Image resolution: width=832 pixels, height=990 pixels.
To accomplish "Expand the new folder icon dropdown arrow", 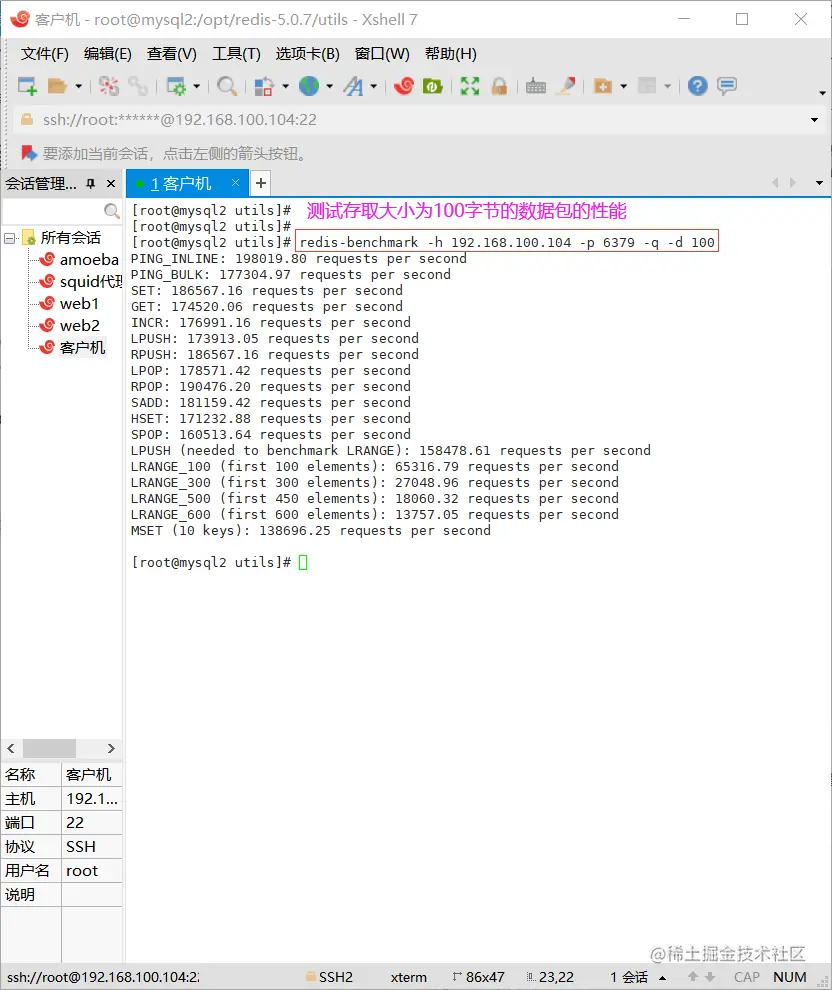I will pos(624,86).
